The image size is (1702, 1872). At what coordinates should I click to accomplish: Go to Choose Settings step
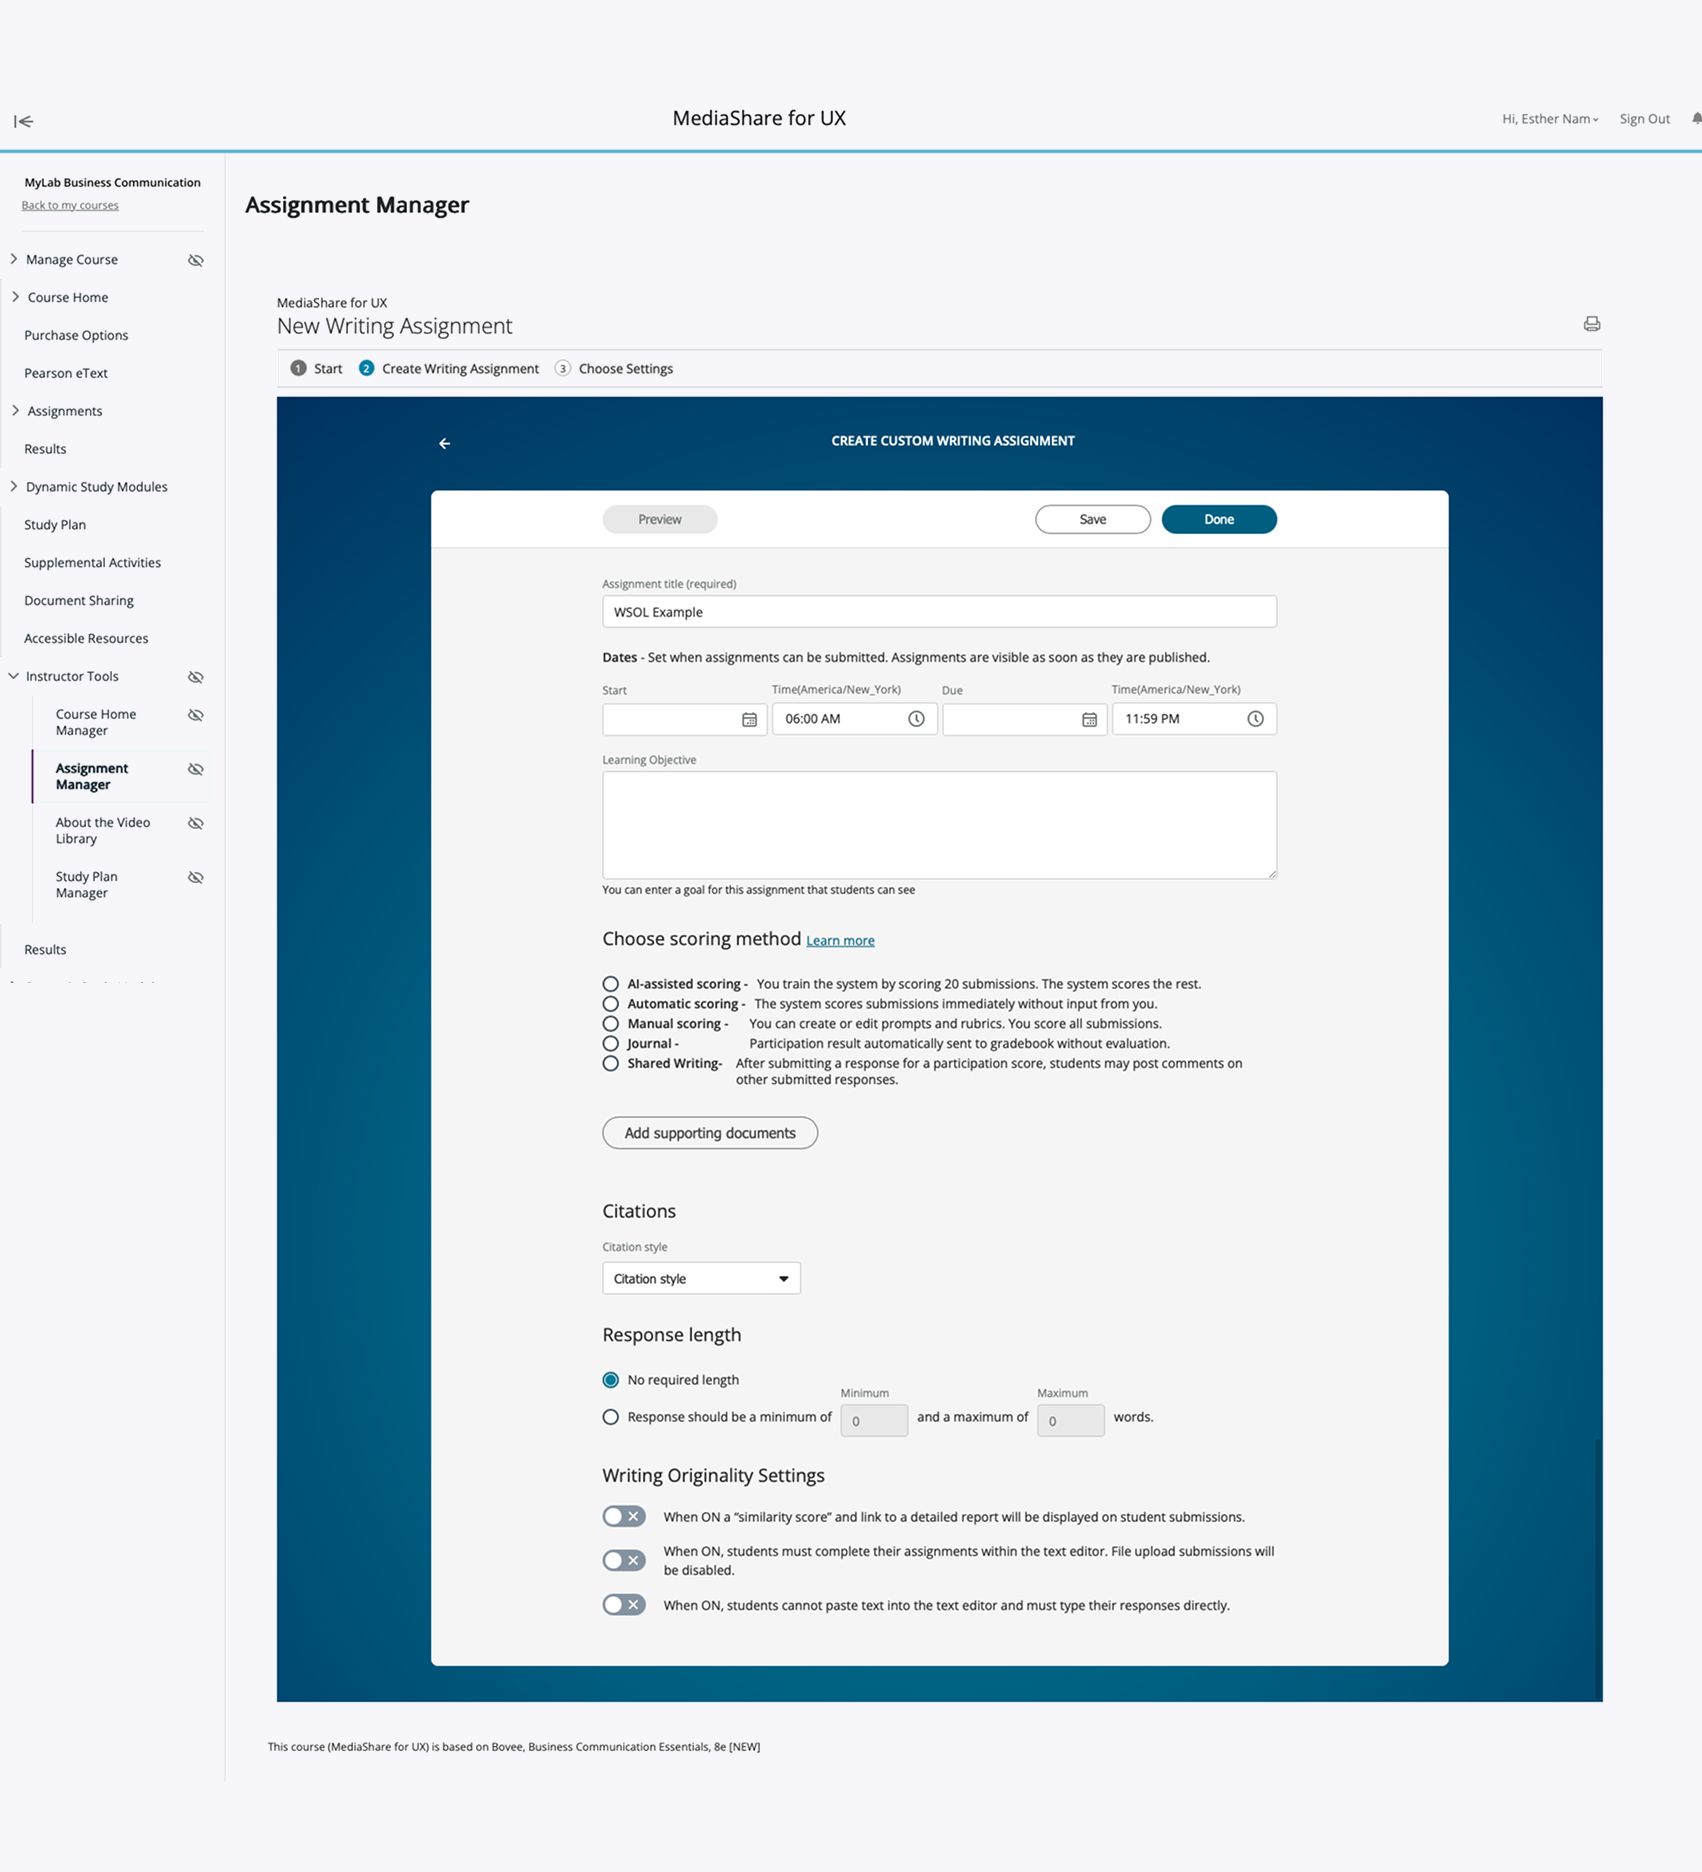pyautogui.click(x=614, y=369)
